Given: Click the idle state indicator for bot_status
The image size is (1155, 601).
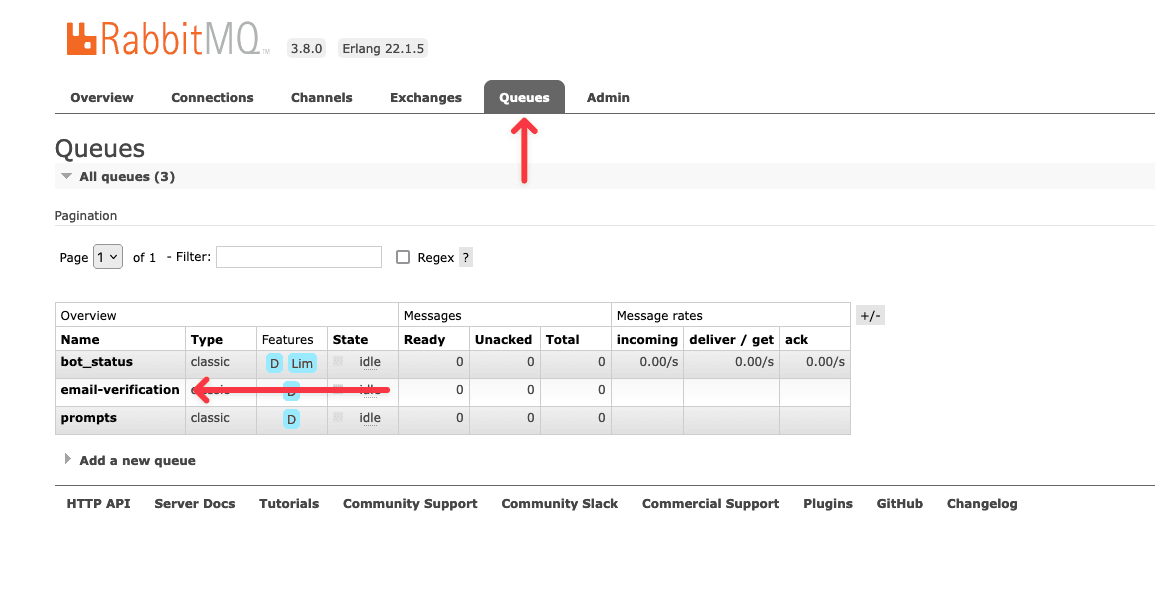Looking at the screenshot, I should [370, 362].
